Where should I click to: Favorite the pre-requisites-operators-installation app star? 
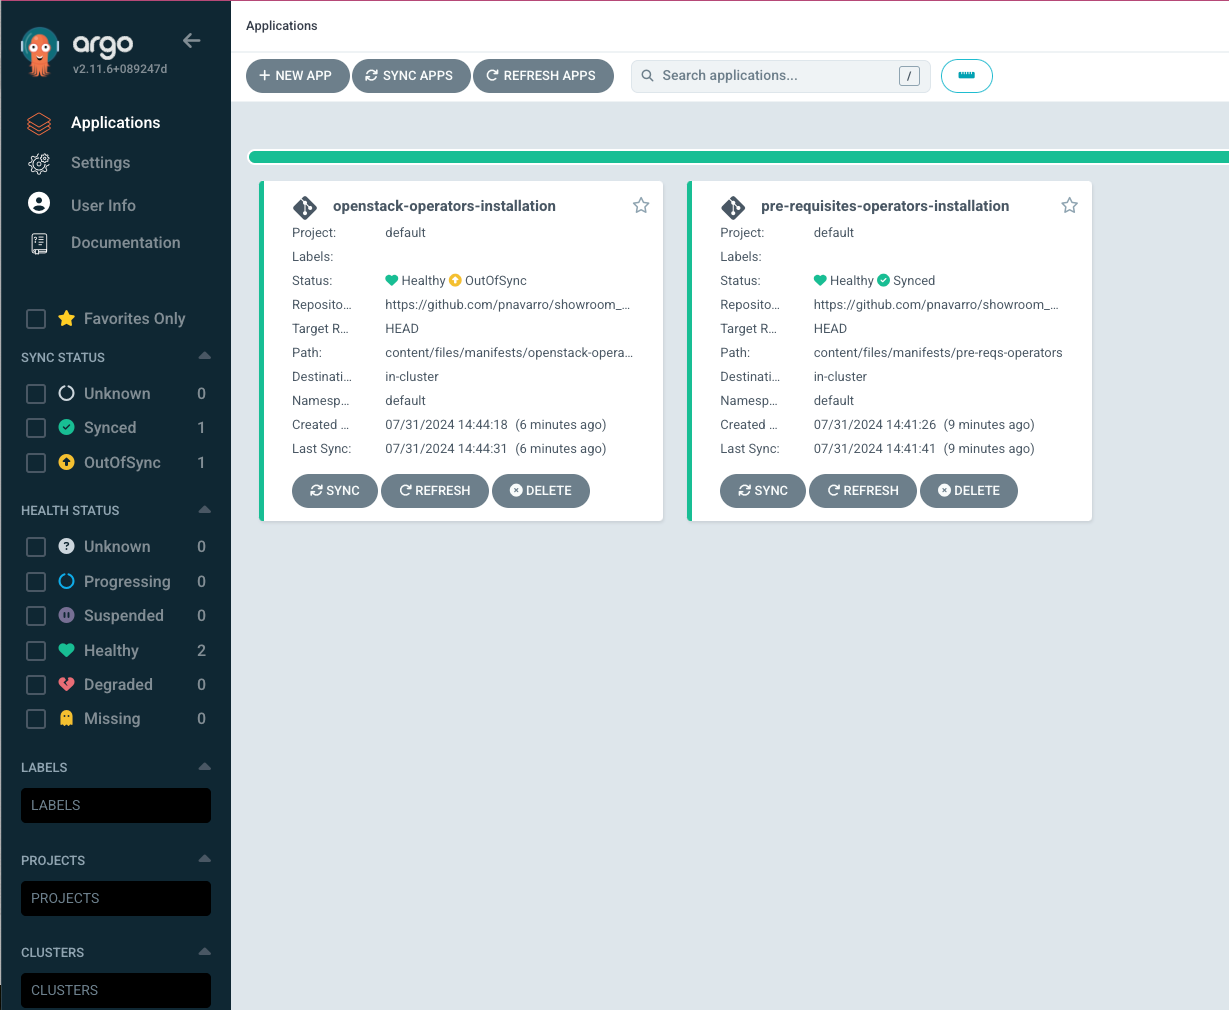tap(1069, 206)
